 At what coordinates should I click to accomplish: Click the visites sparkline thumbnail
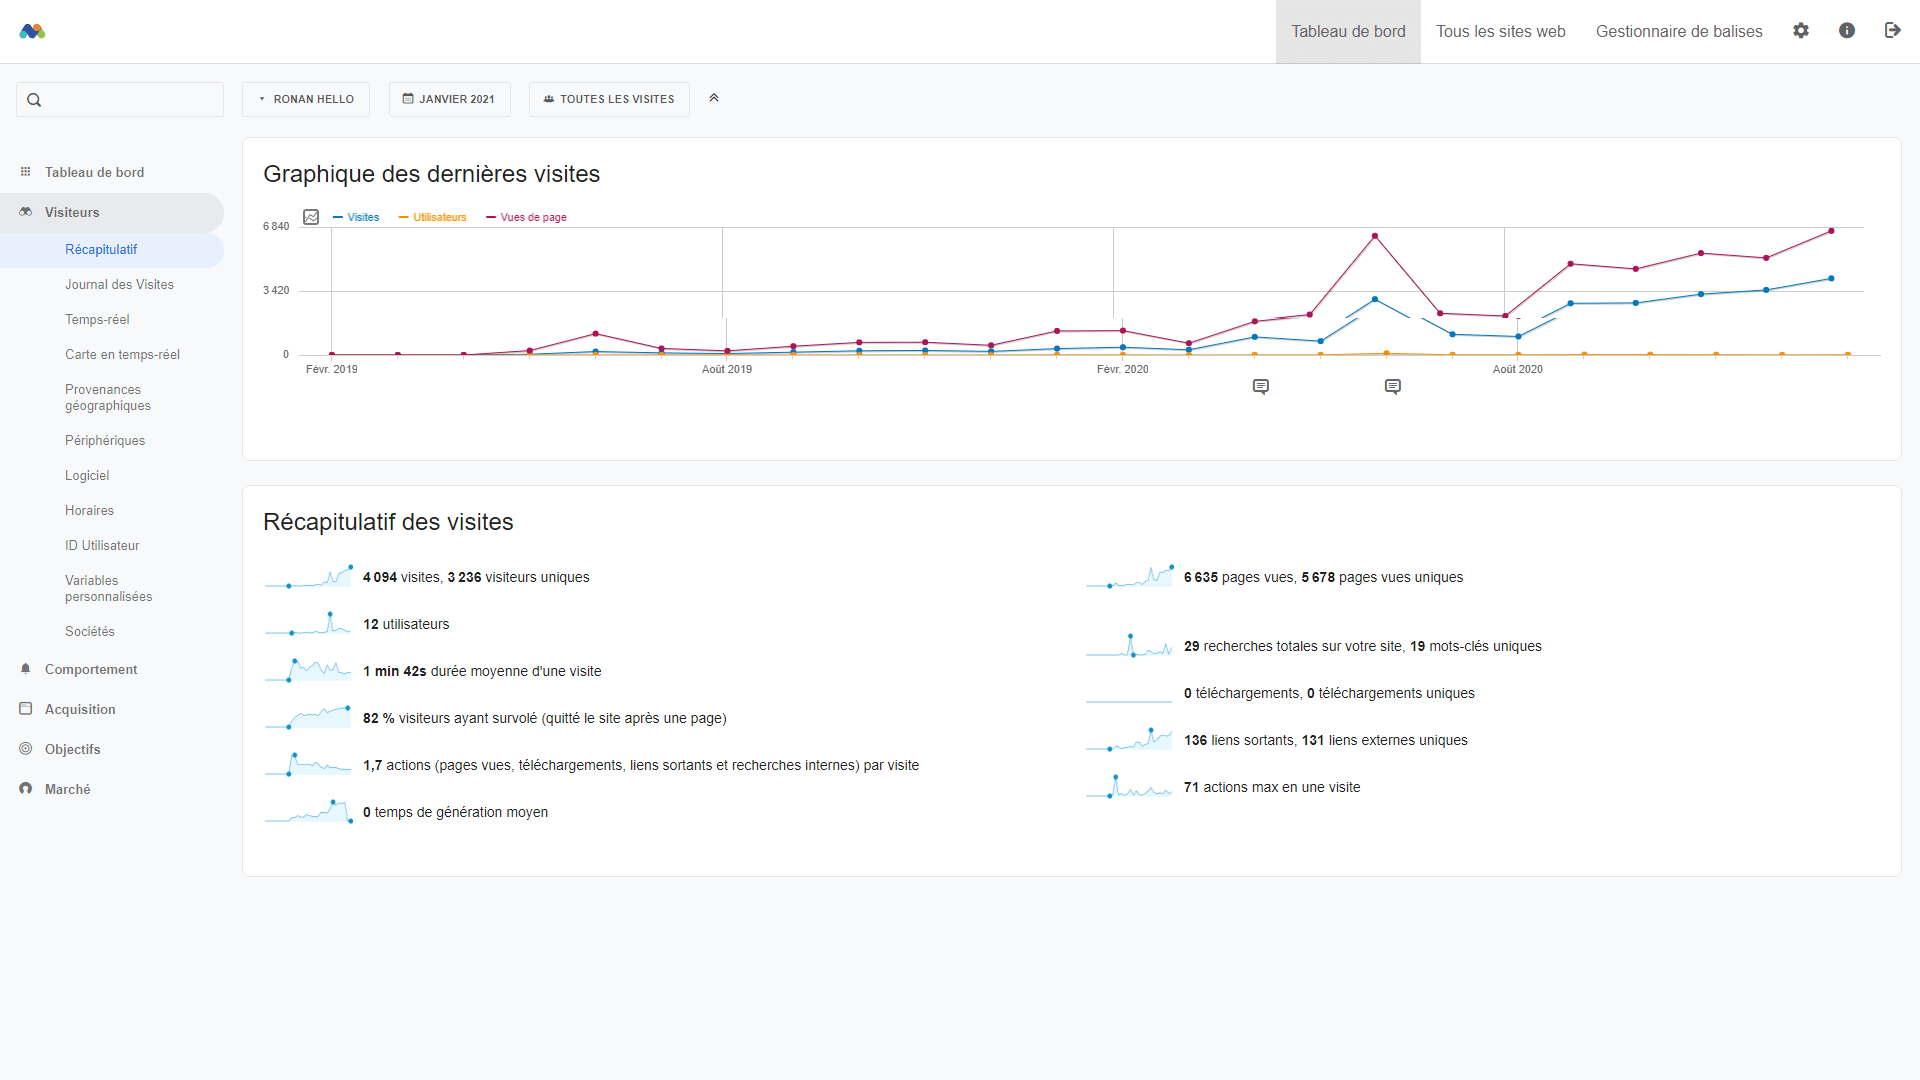point(309,577)
